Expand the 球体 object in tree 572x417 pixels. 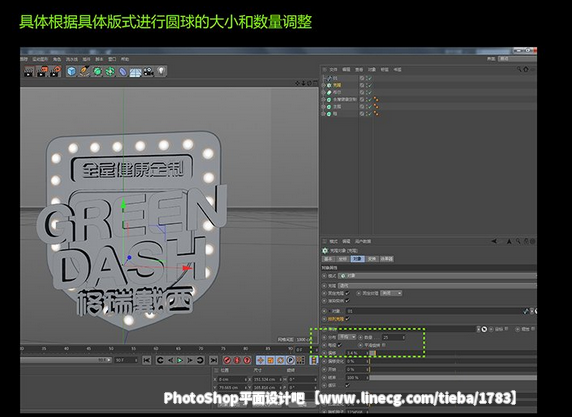point(323,92)
